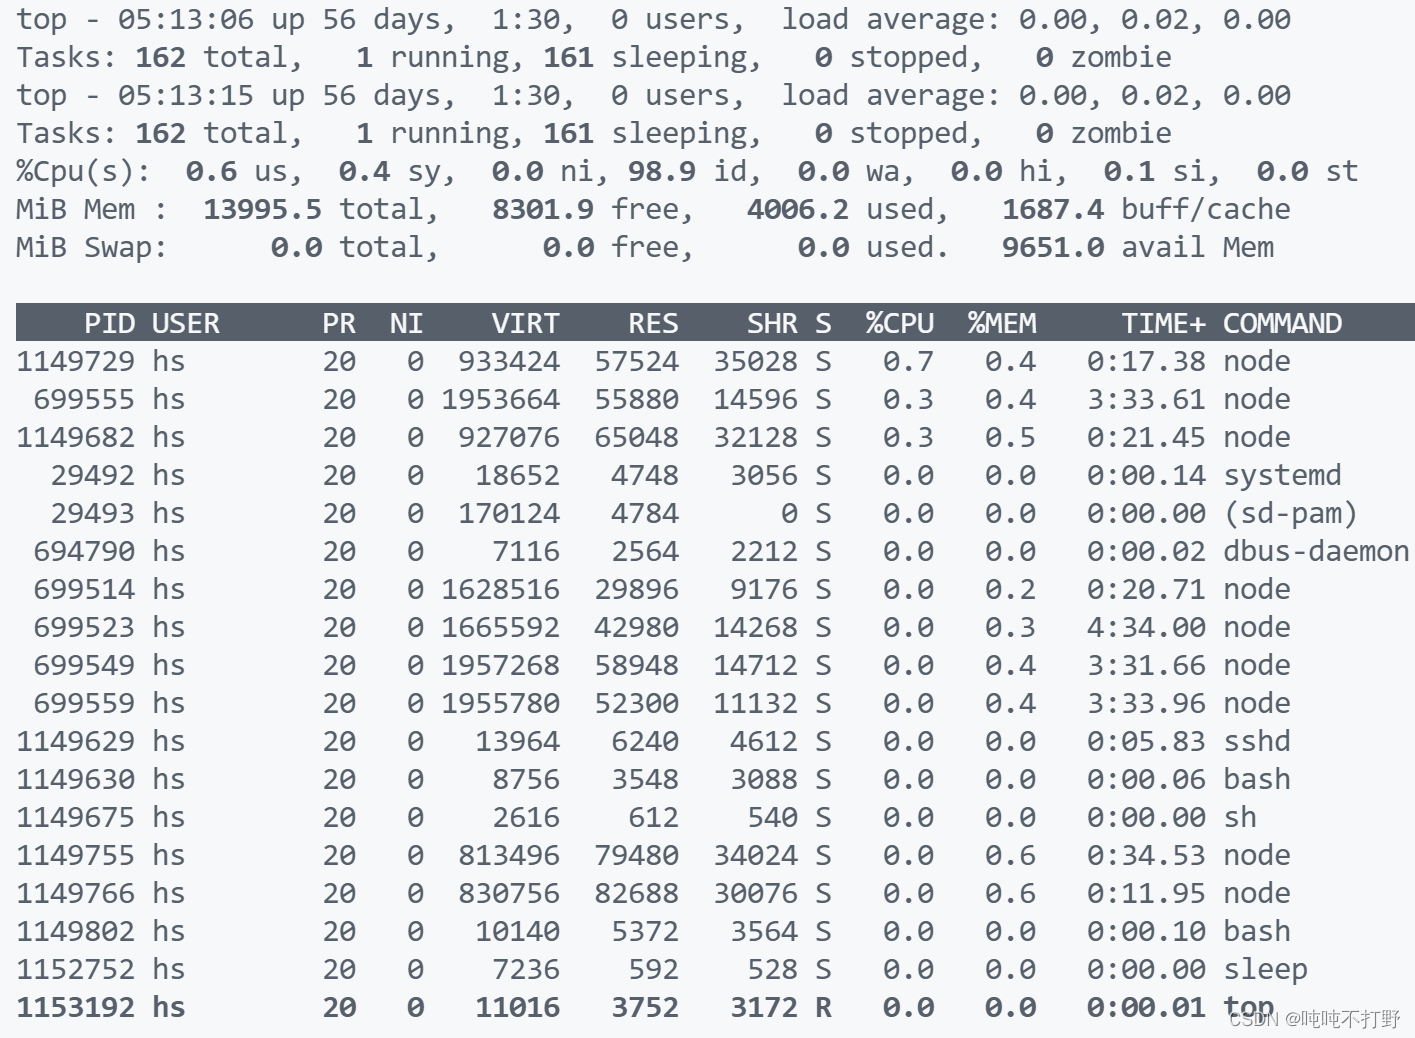Viewport: 1415px width, 1038px height.
Task: Click the (sd-pam) command name
Action: pos(1291,513)
